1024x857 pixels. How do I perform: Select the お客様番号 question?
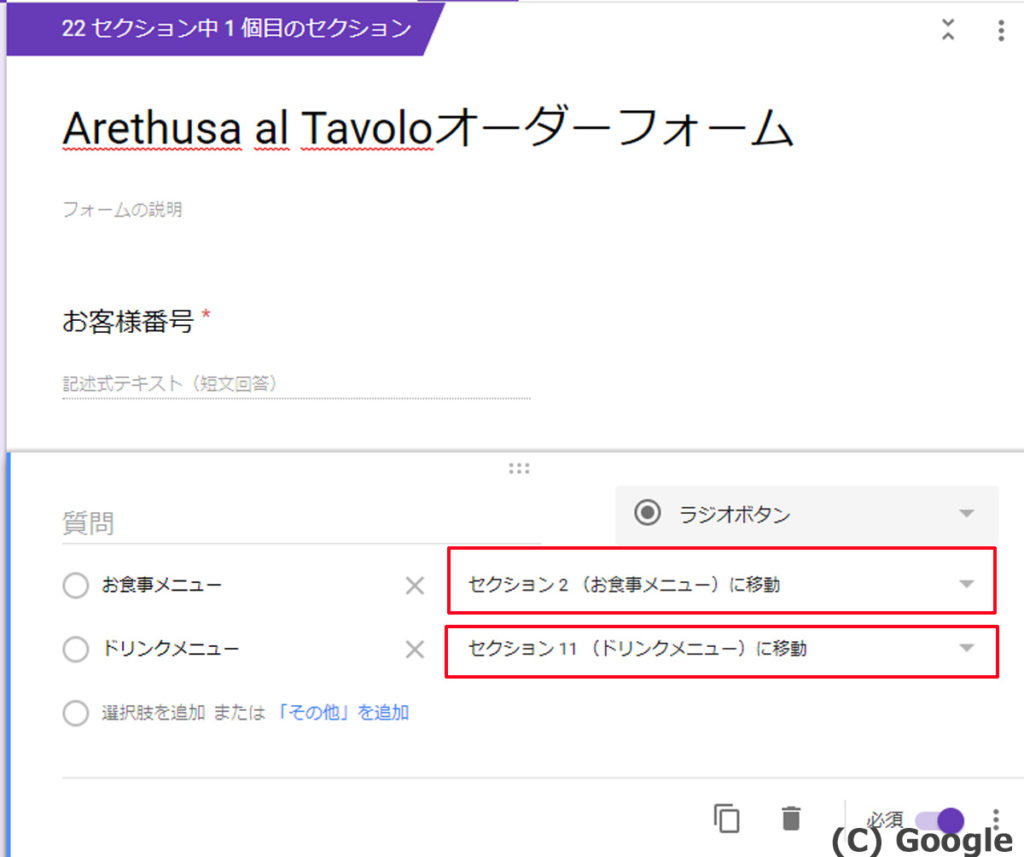[128, 321]
